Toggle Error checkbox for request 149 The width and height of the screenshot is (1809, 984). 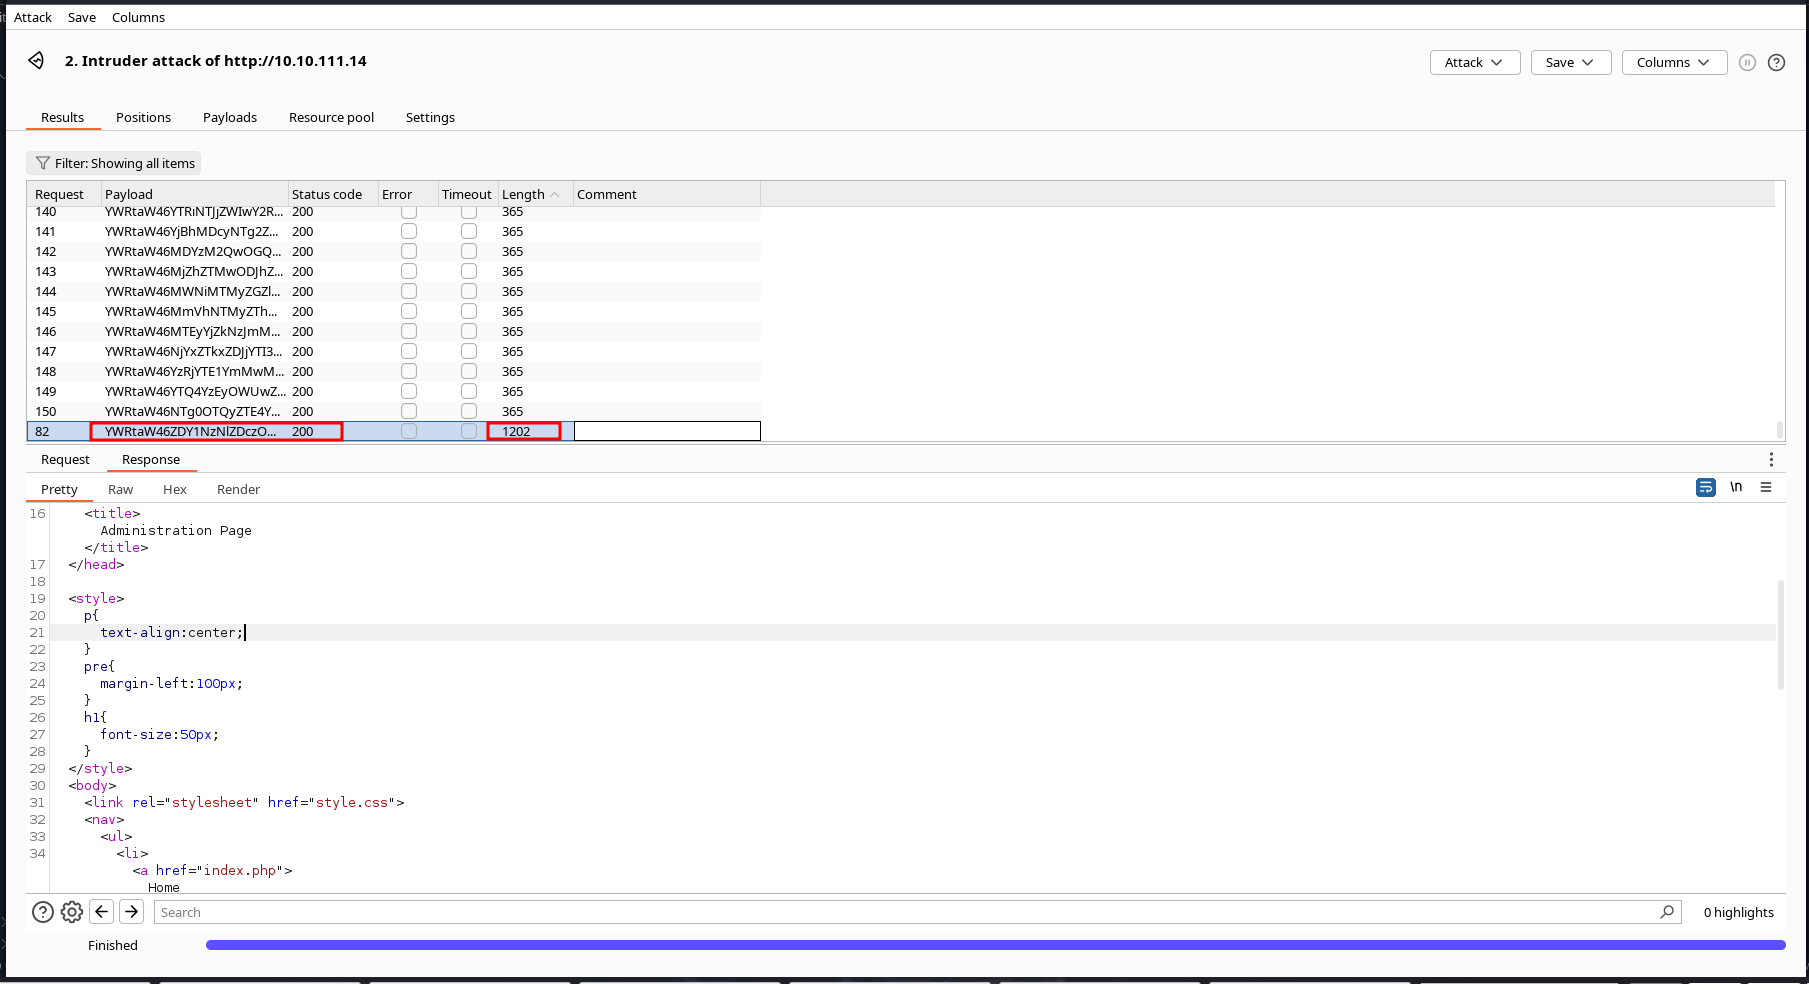[409, 391]
